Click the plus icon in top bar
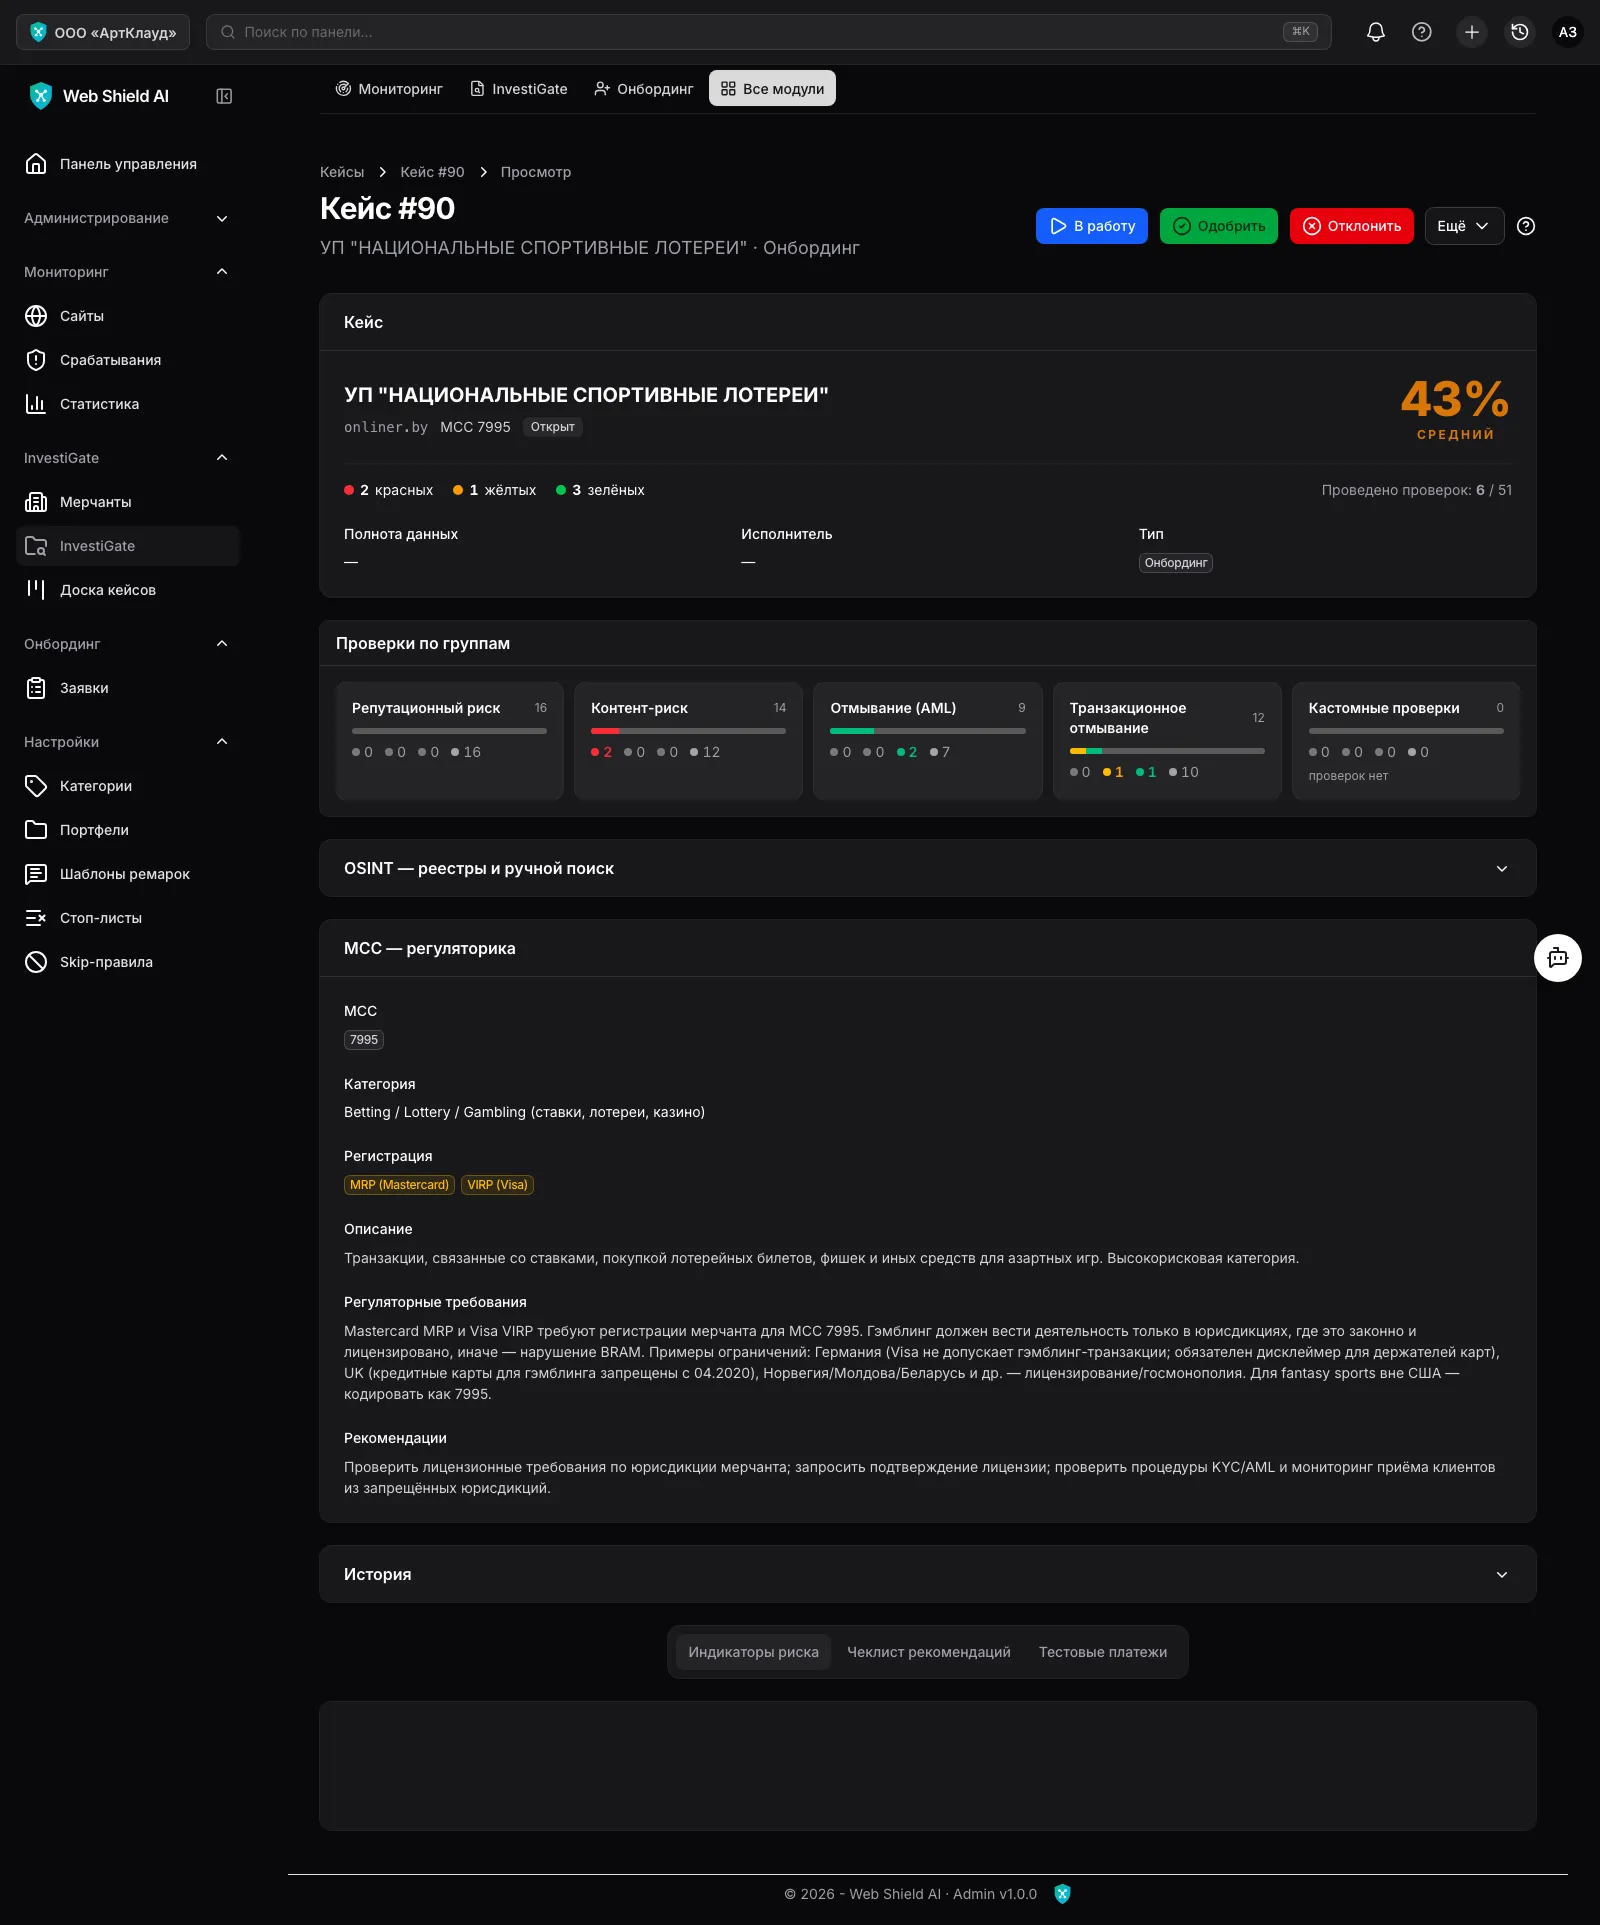This screenshot has height=1925, width=1600. 1472,32
